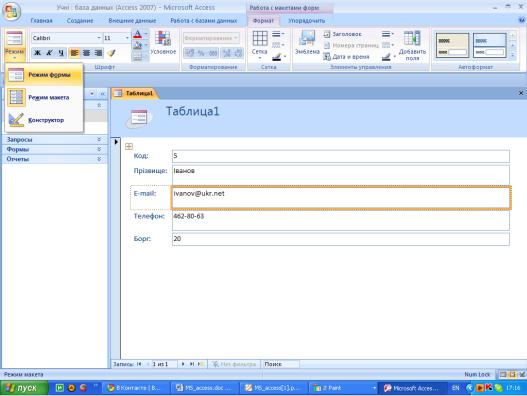Open Условное conditional formatting
The image size is (527, 396).
click(x=163, y=43)
